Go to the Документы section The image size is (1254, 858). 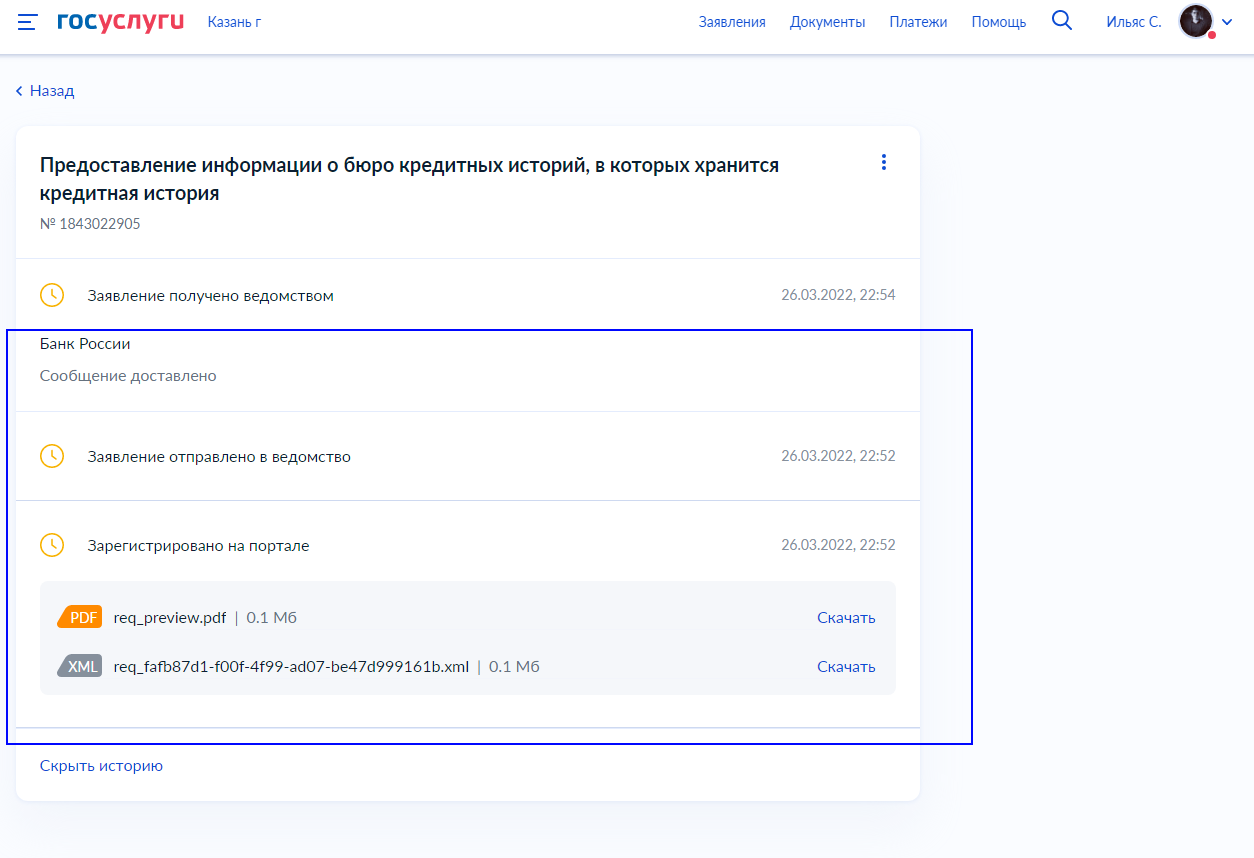click(x=827, y=22)
